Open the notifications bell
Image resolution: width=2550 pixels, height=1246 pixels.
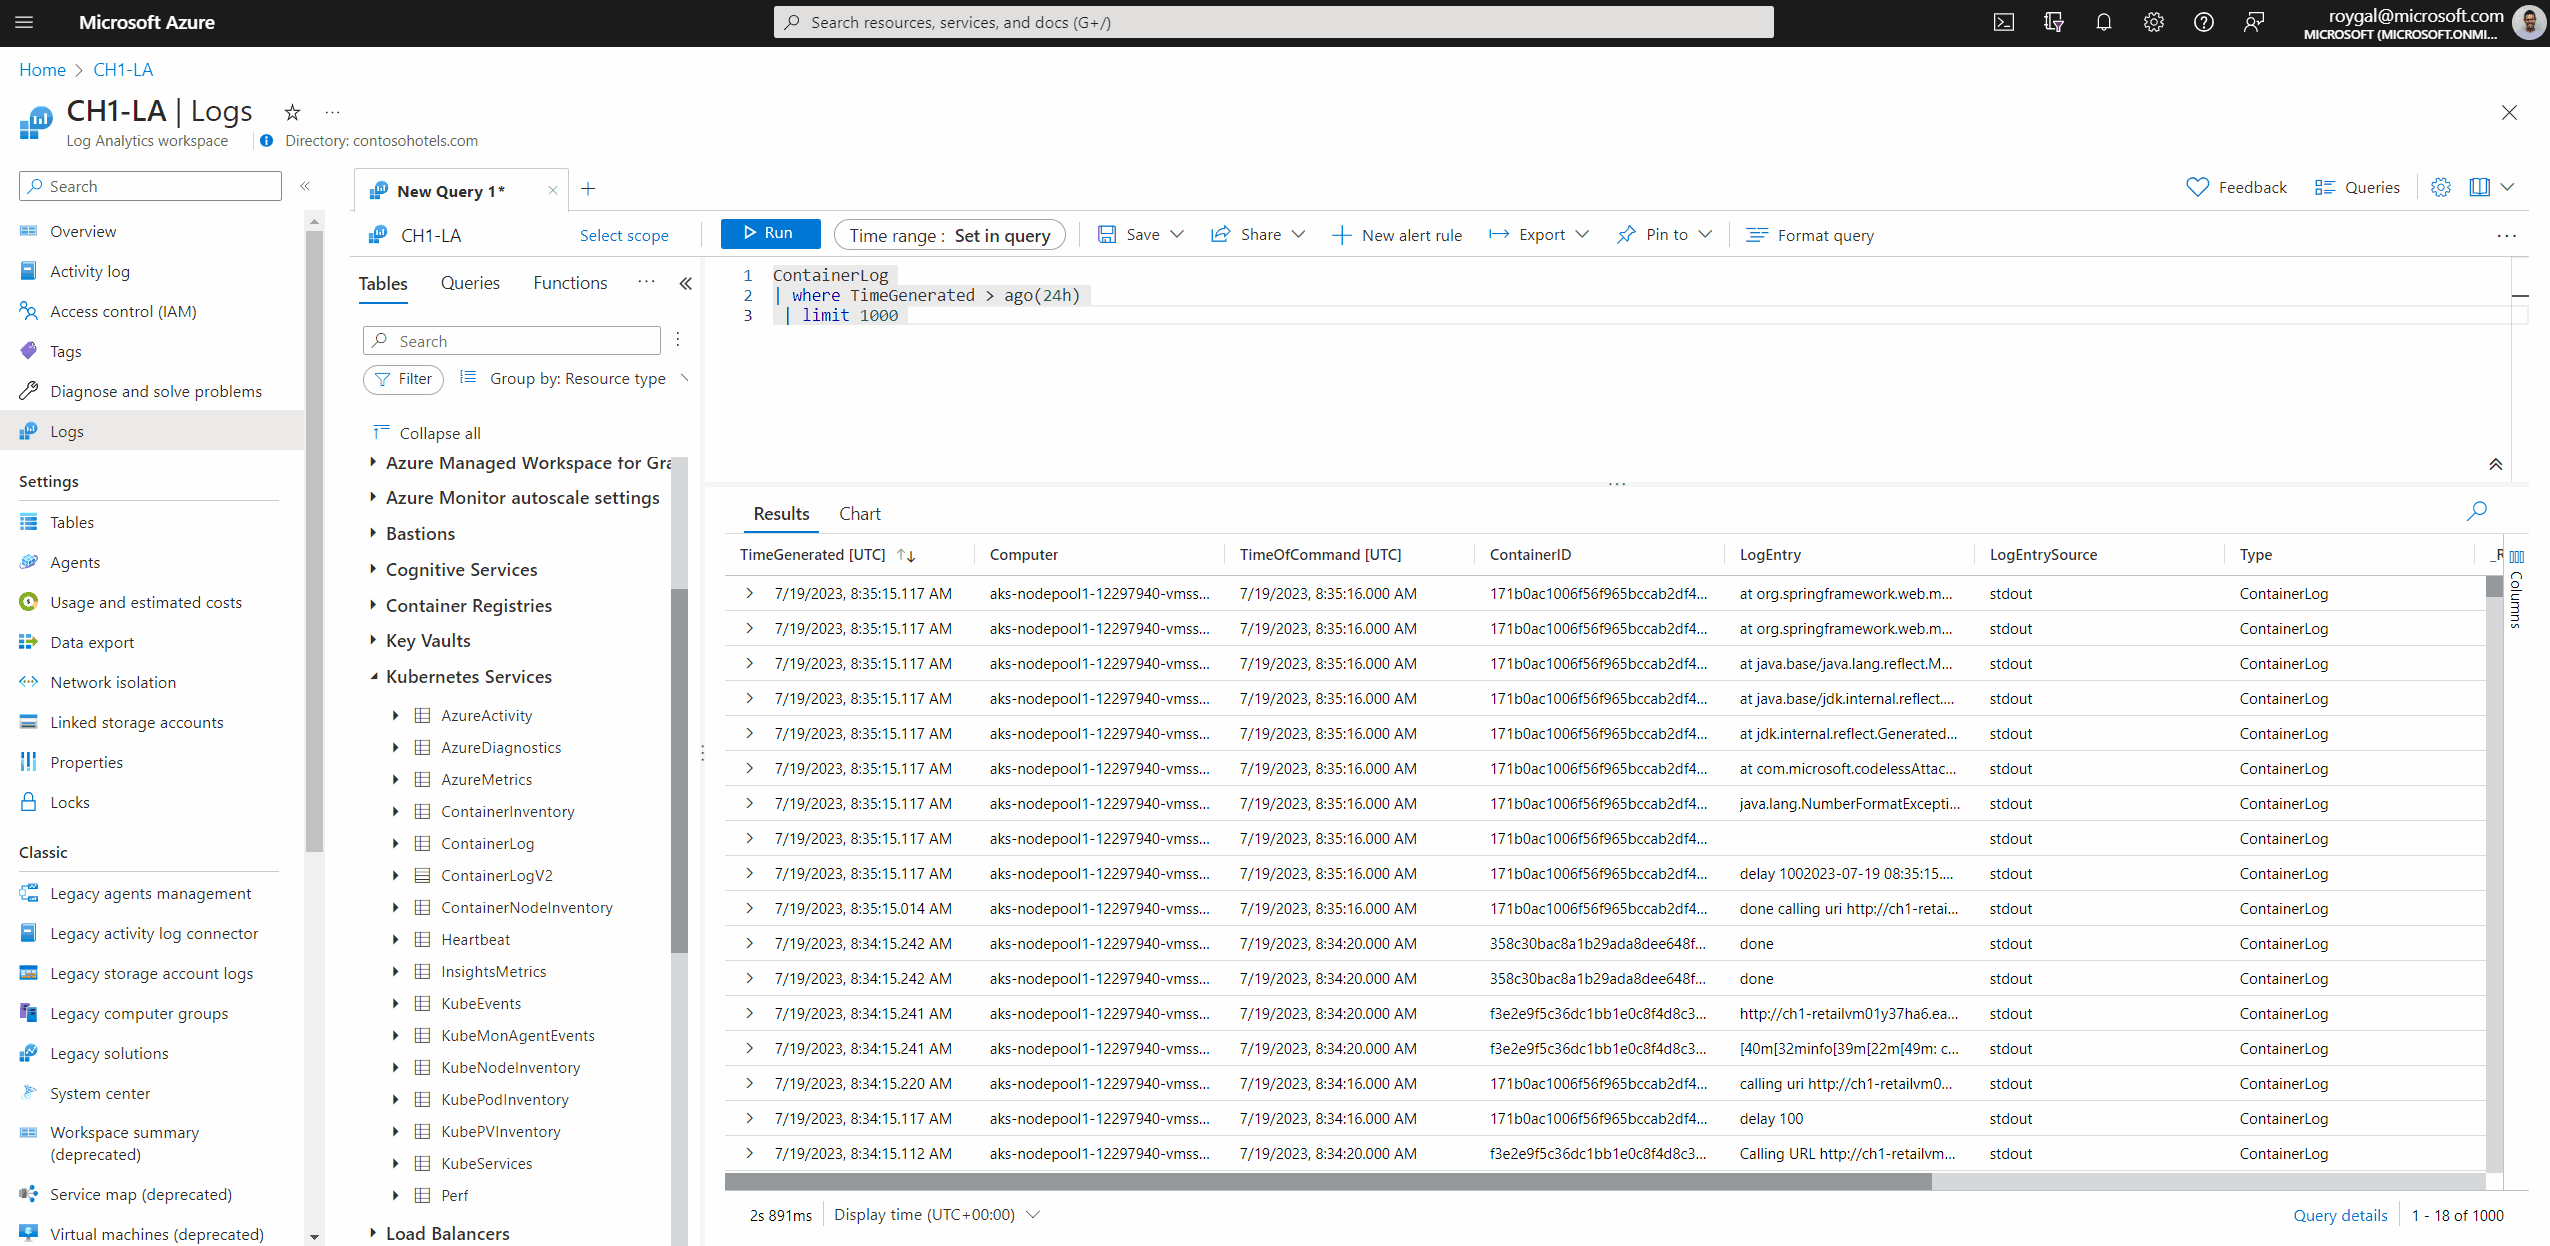point(2104,22)
